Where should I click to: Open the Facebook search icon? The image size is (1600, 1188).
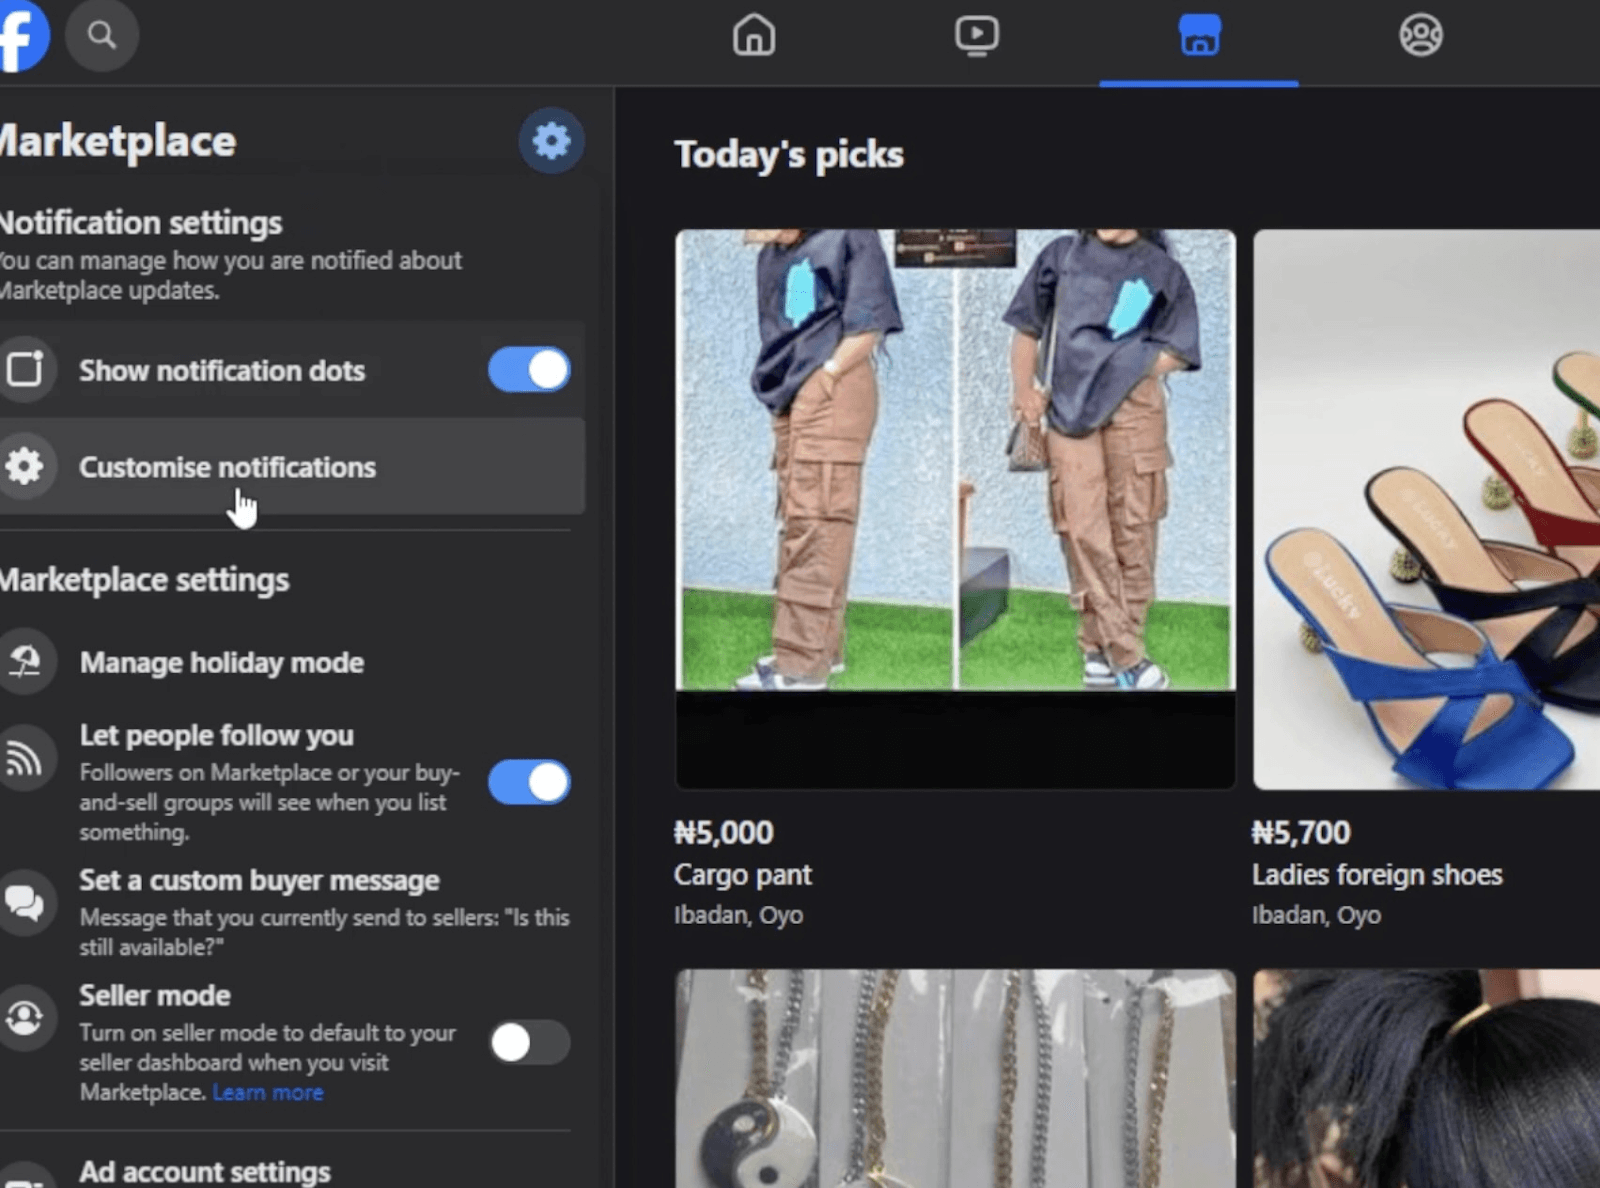(x=101, y=36)
